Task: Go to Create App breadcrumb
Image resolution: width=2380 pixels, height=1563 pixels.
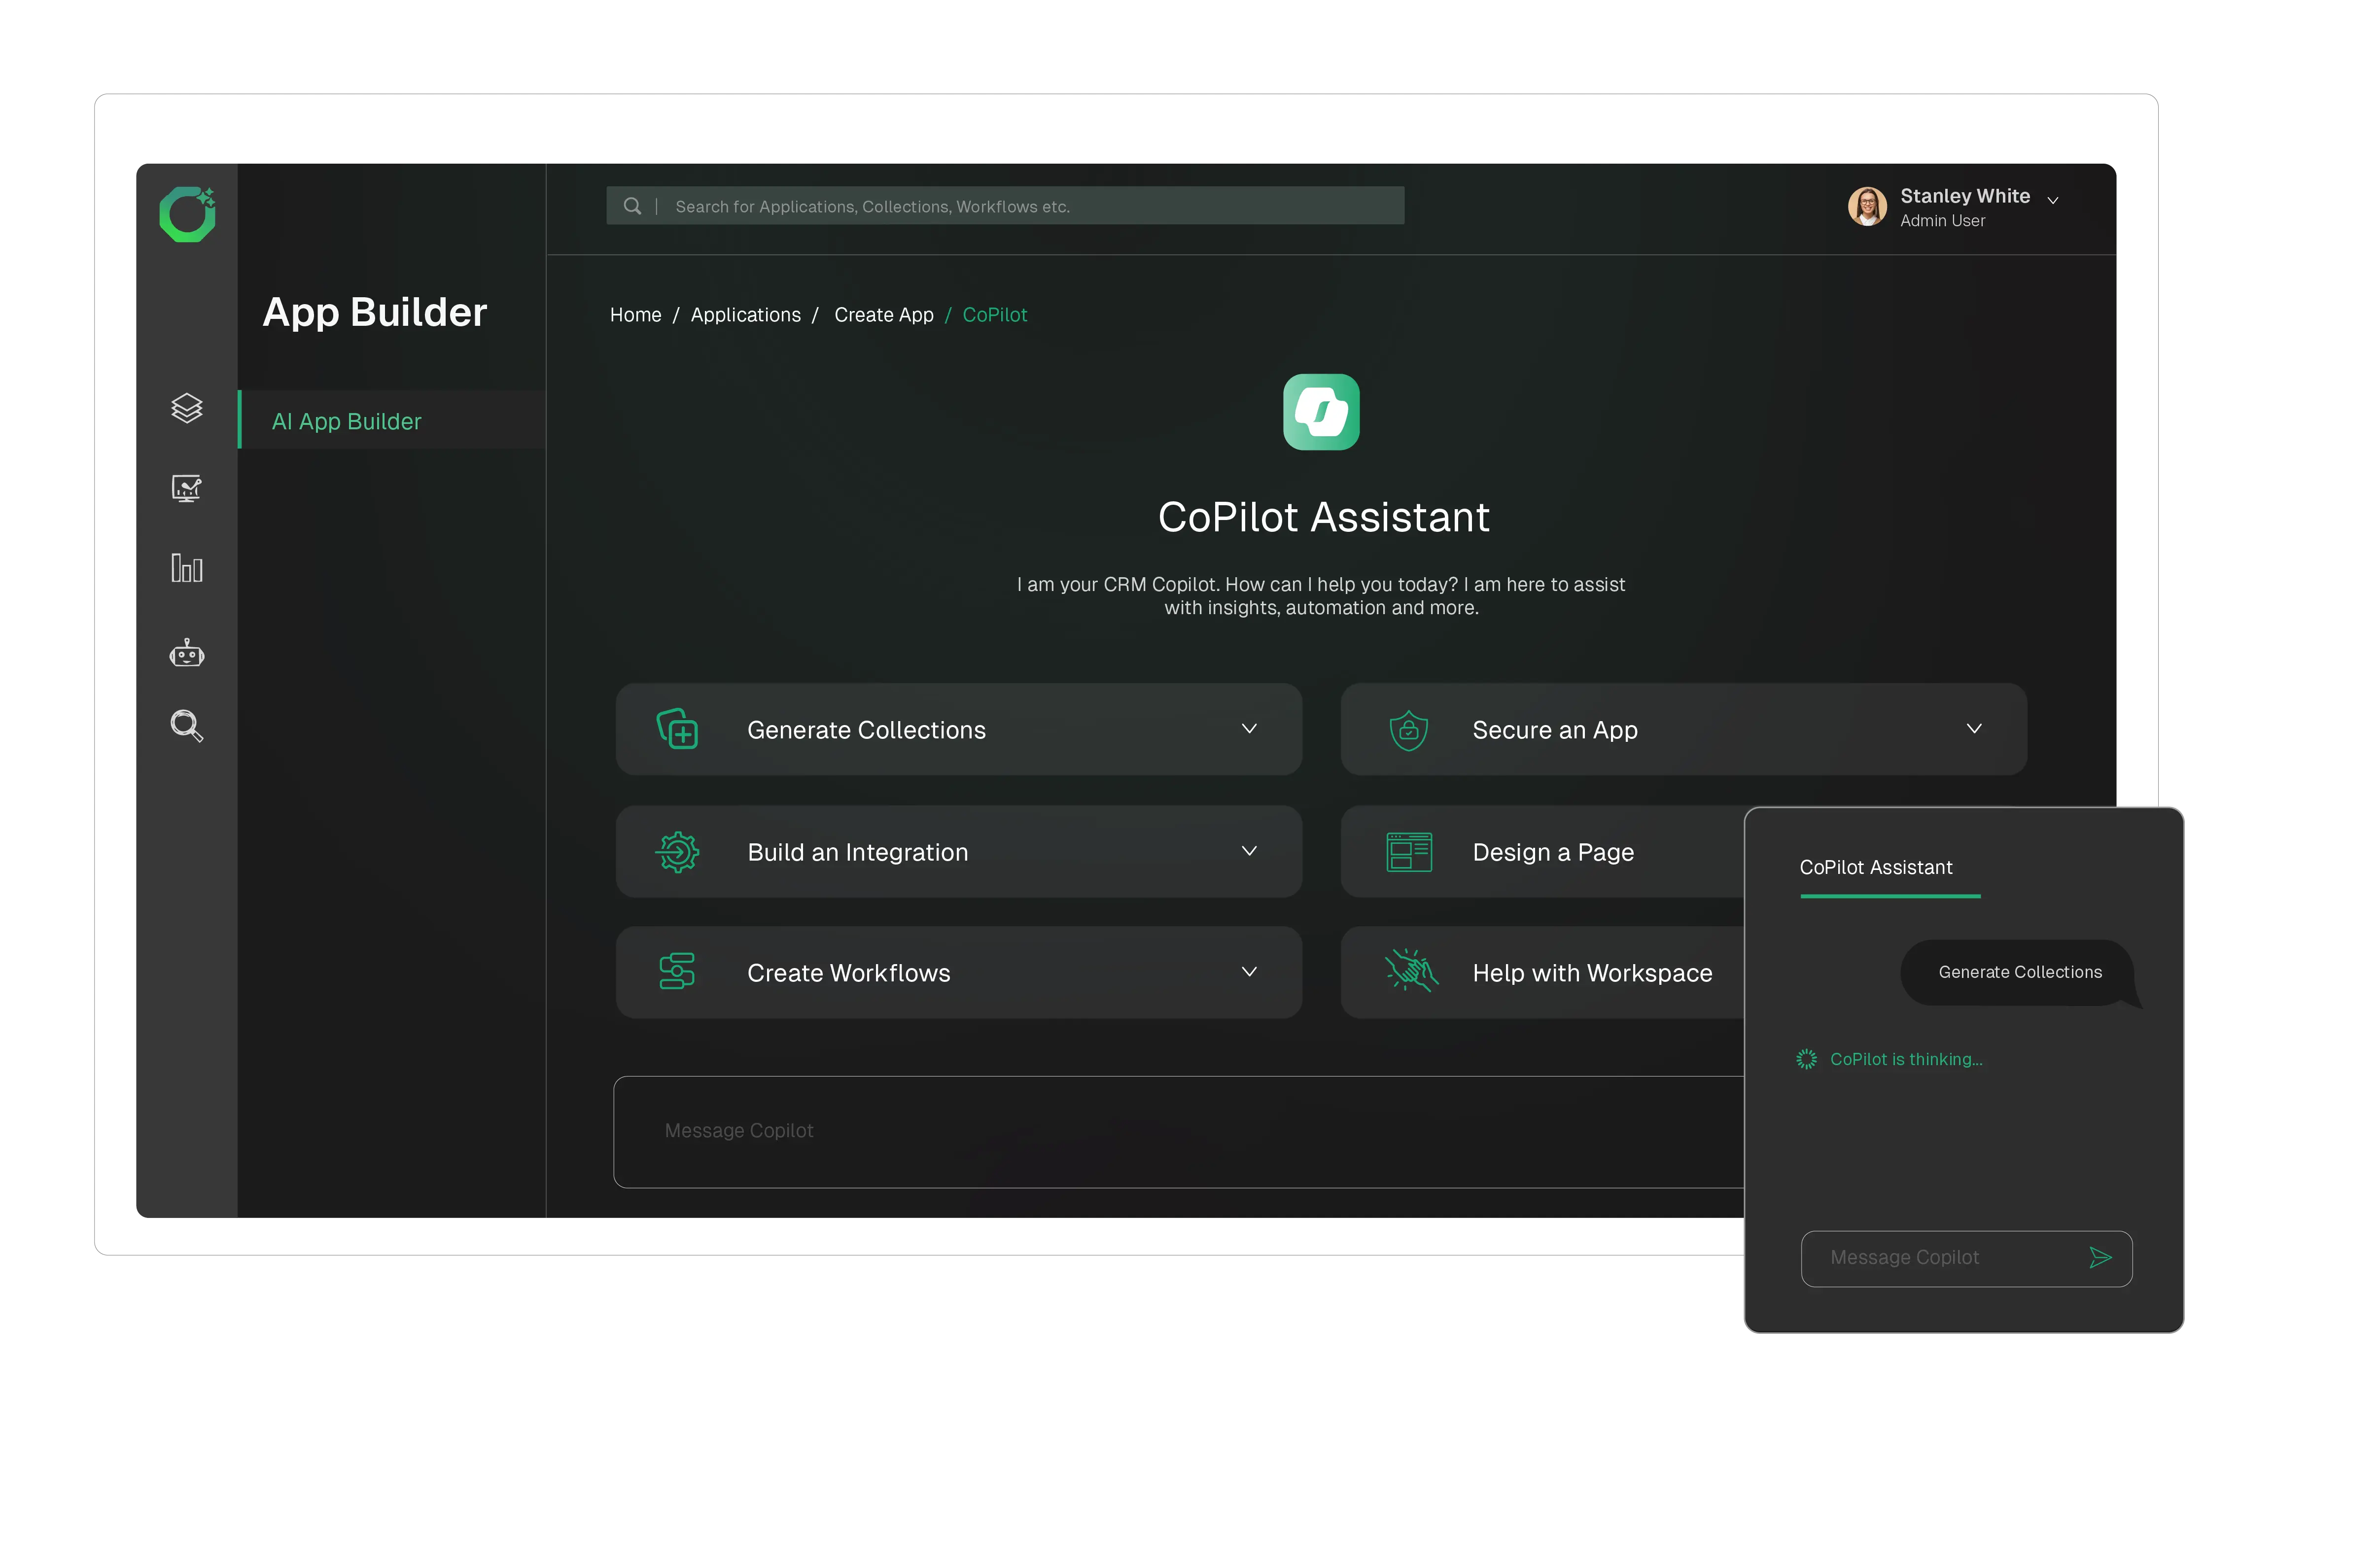Action: pyautogui.click(x=884, y=315)
